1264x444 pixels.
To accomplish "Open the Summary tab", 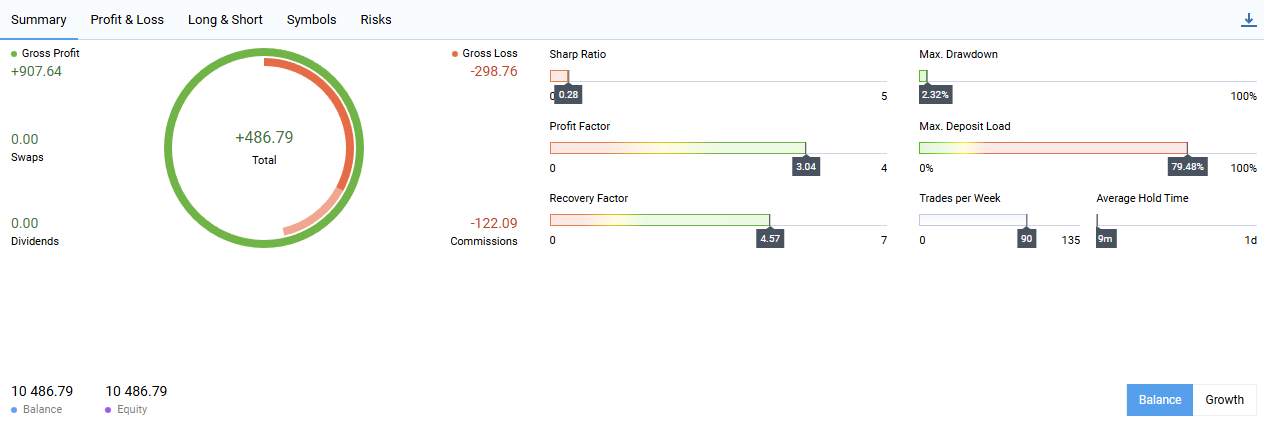I will pos(39,20).
